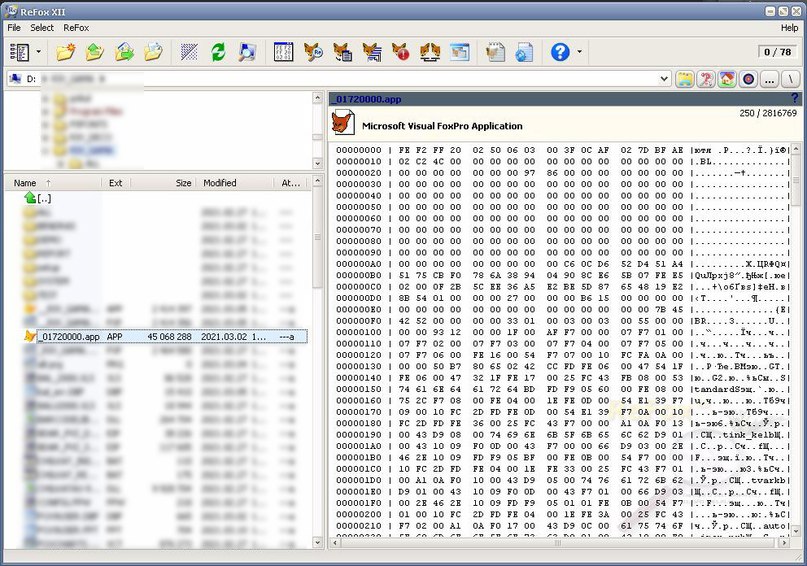Click the fox with magnifier analyze icon

[313, 52]
